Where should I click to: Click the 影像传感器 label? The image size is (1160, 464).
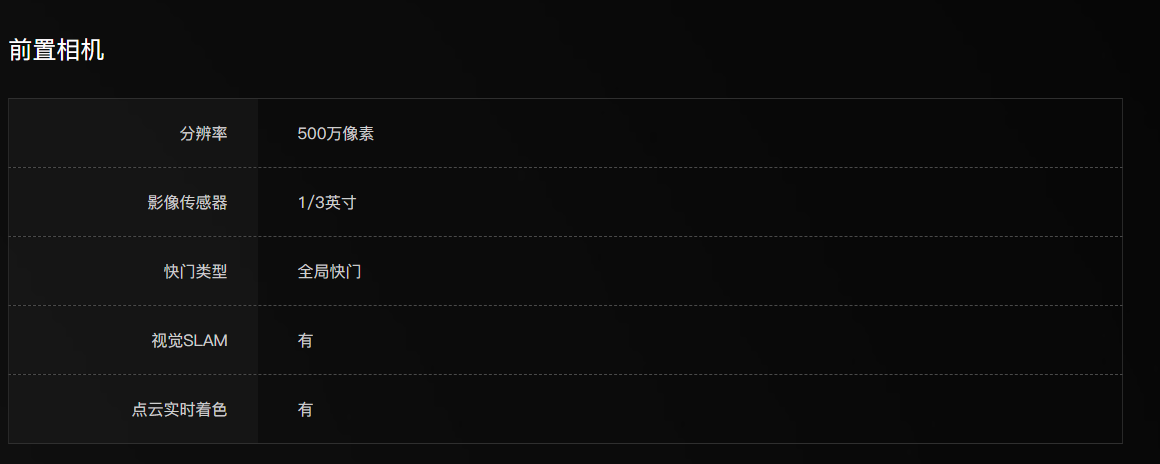[187, 203]
